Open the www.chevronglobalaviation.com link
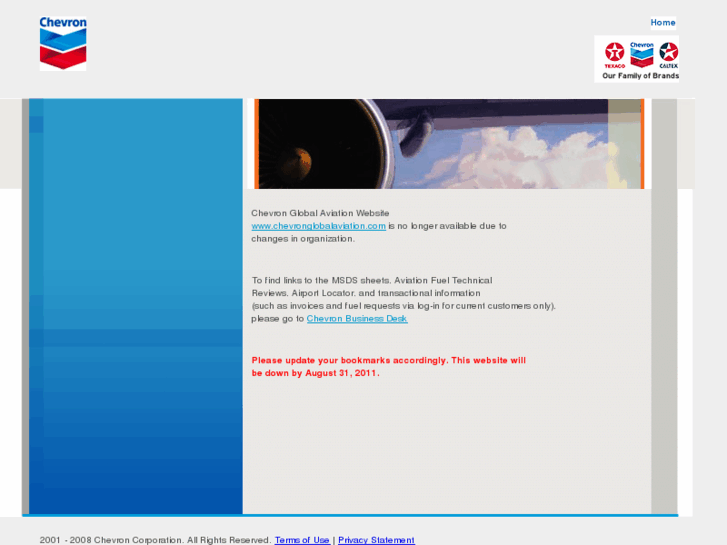Viewport: 727px width, 545px height. (319, 226)
